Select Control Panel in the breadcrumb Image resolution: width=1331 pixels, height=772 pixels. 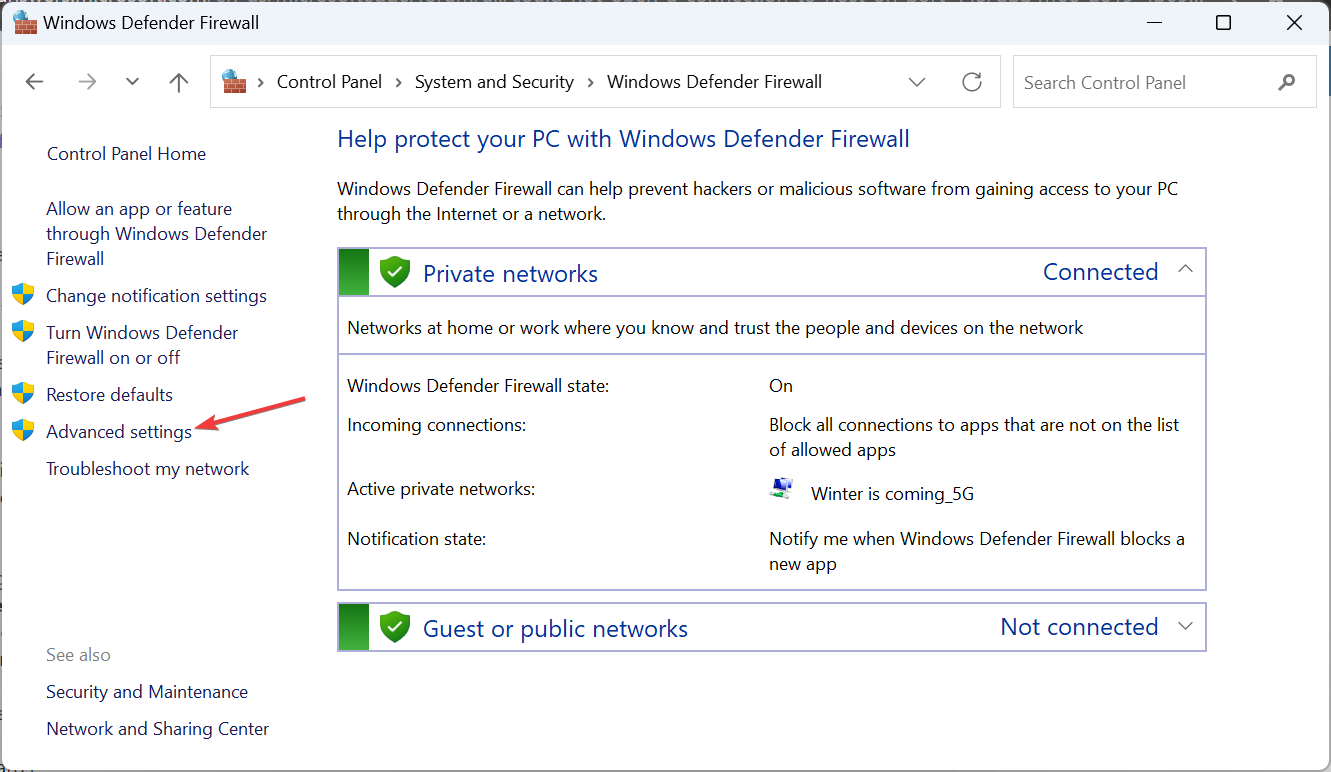(329, 82)
